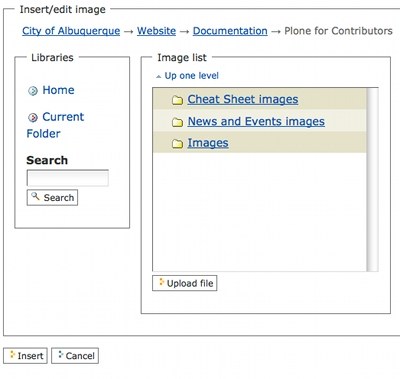Click the Upload file button icon
Image resolution: width=400 pixels, height=379 pixels.
162,282
